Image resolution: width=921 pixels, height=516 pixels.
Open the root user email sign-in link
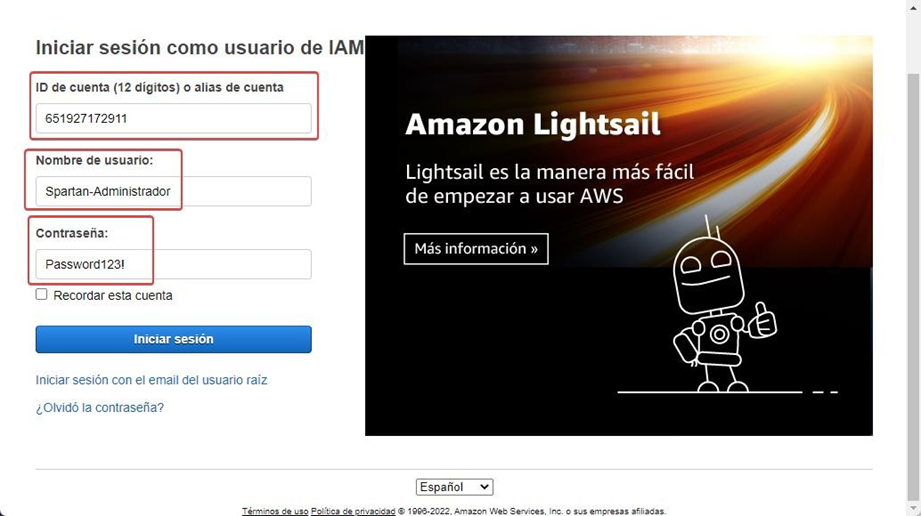pyautogui.click(x=151, y=380)
